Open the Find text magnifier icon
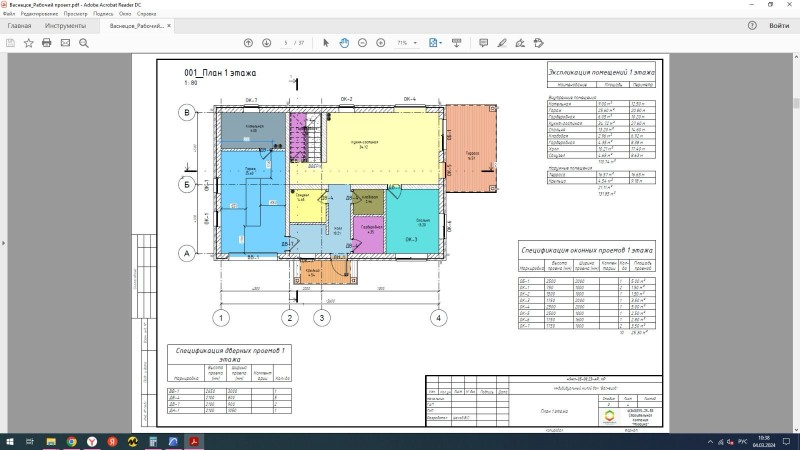This screenshot has width=800, height=450. coord(83,43)
